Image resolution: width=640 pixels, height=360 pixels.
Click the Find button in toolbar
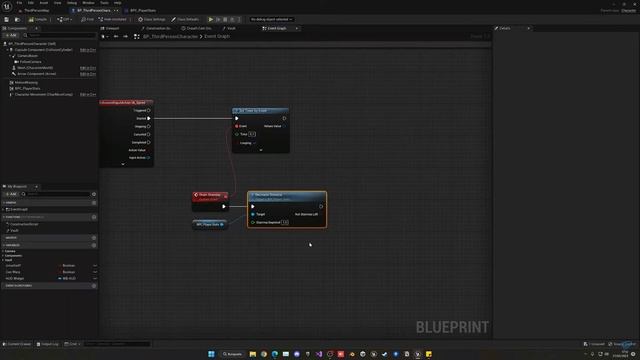[x=87, y=19]
